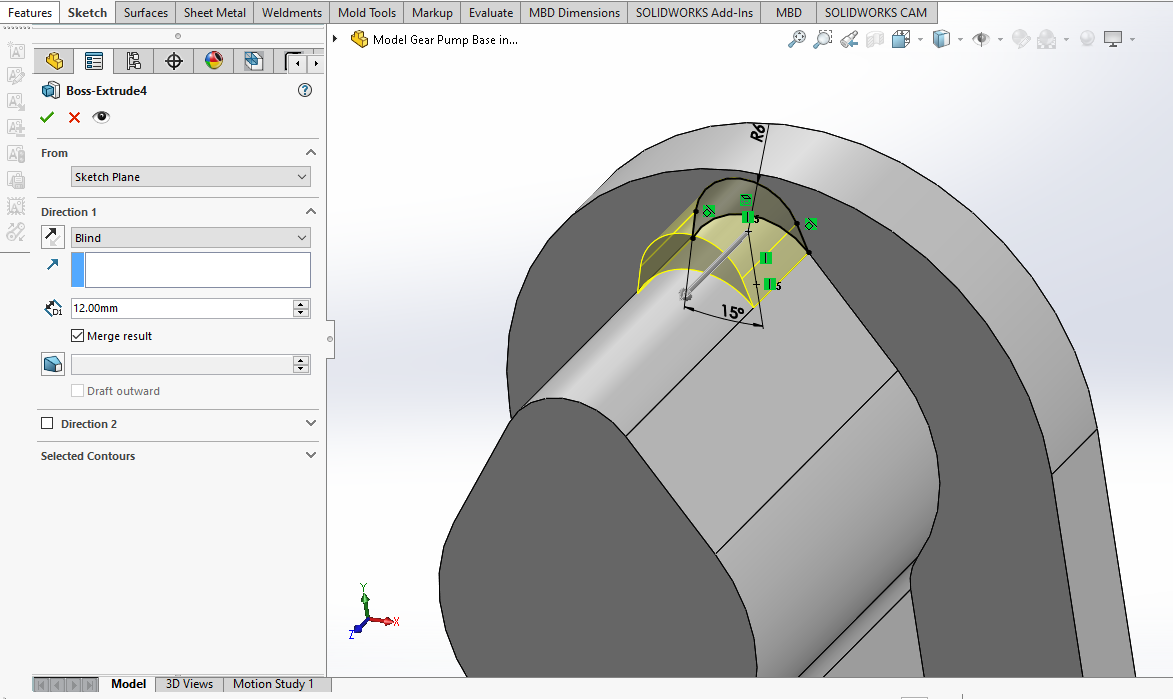Open the Blind end condition dropdown

coord(191,238)
